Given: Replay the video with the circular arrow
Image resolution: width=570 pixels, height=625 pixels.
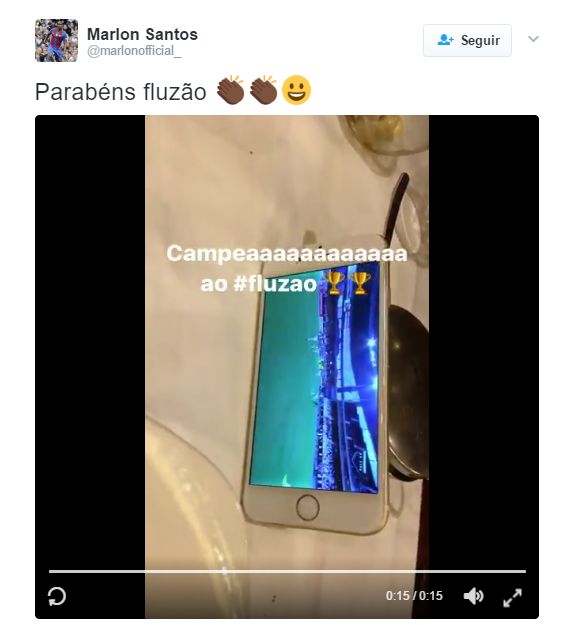Looking at the screenshot, I should tap(57, 597).
